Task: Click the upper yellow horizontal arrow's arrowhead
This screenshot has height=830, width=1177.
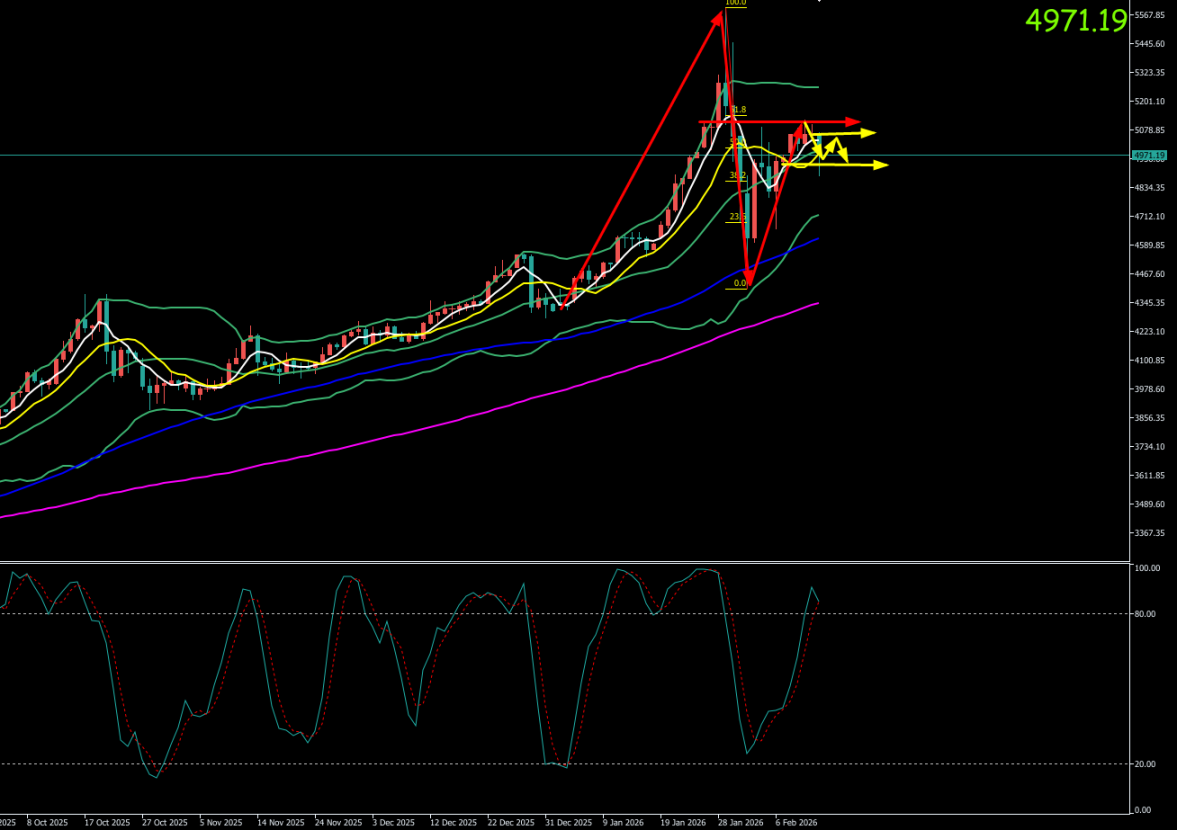Action: pyautogui.click(x=870, y=132)
